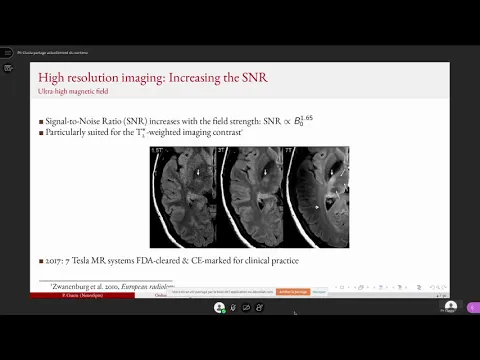Click the 'Pr Ciuciu partage actuellement' header text
The image size is (480, 360).
[53, 53]
